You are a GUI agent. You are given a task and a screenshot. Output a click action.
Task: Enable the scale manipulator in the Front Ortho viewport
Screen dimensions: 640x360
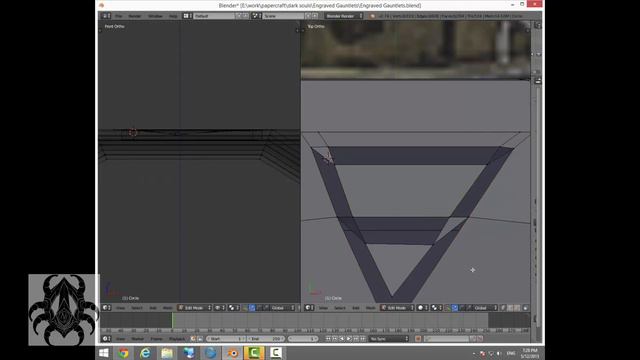(266, 308)
